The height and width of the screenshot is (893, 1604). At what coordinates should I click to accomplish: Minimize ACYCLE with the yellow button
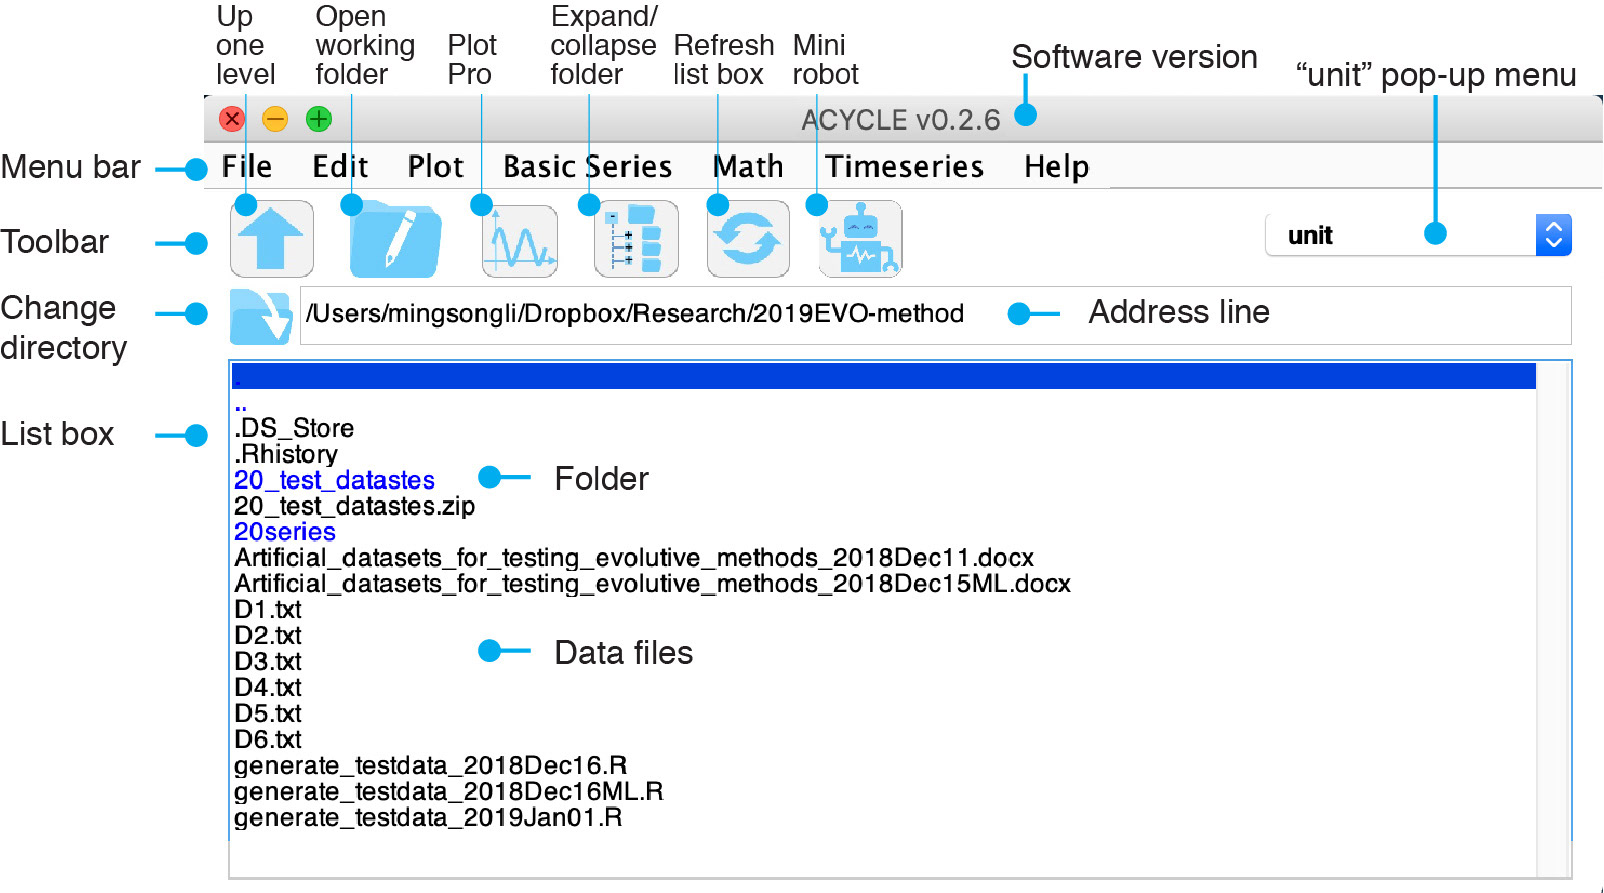275,119
